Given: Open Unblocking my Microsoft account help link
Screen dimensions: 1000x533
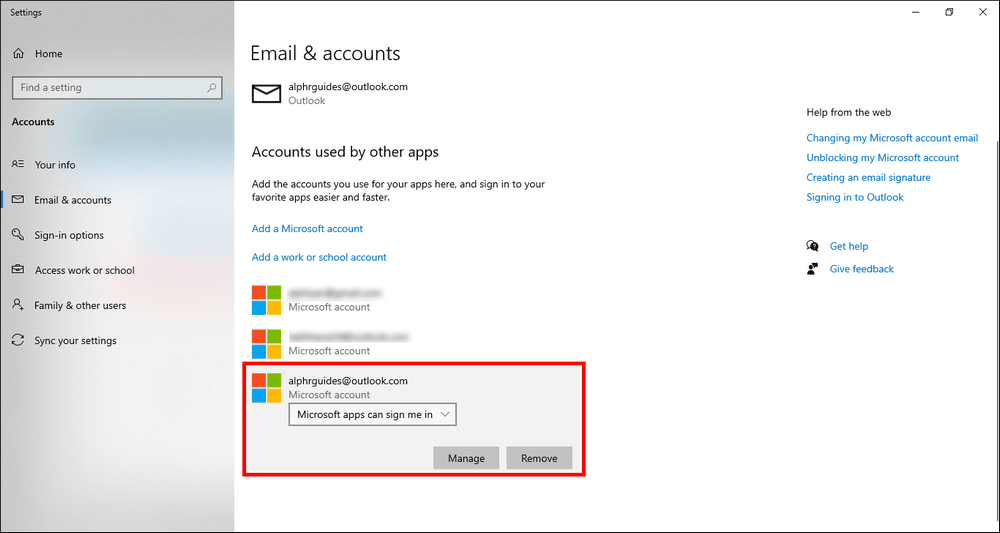Looking at the screenshot, I should click(883, 158).
